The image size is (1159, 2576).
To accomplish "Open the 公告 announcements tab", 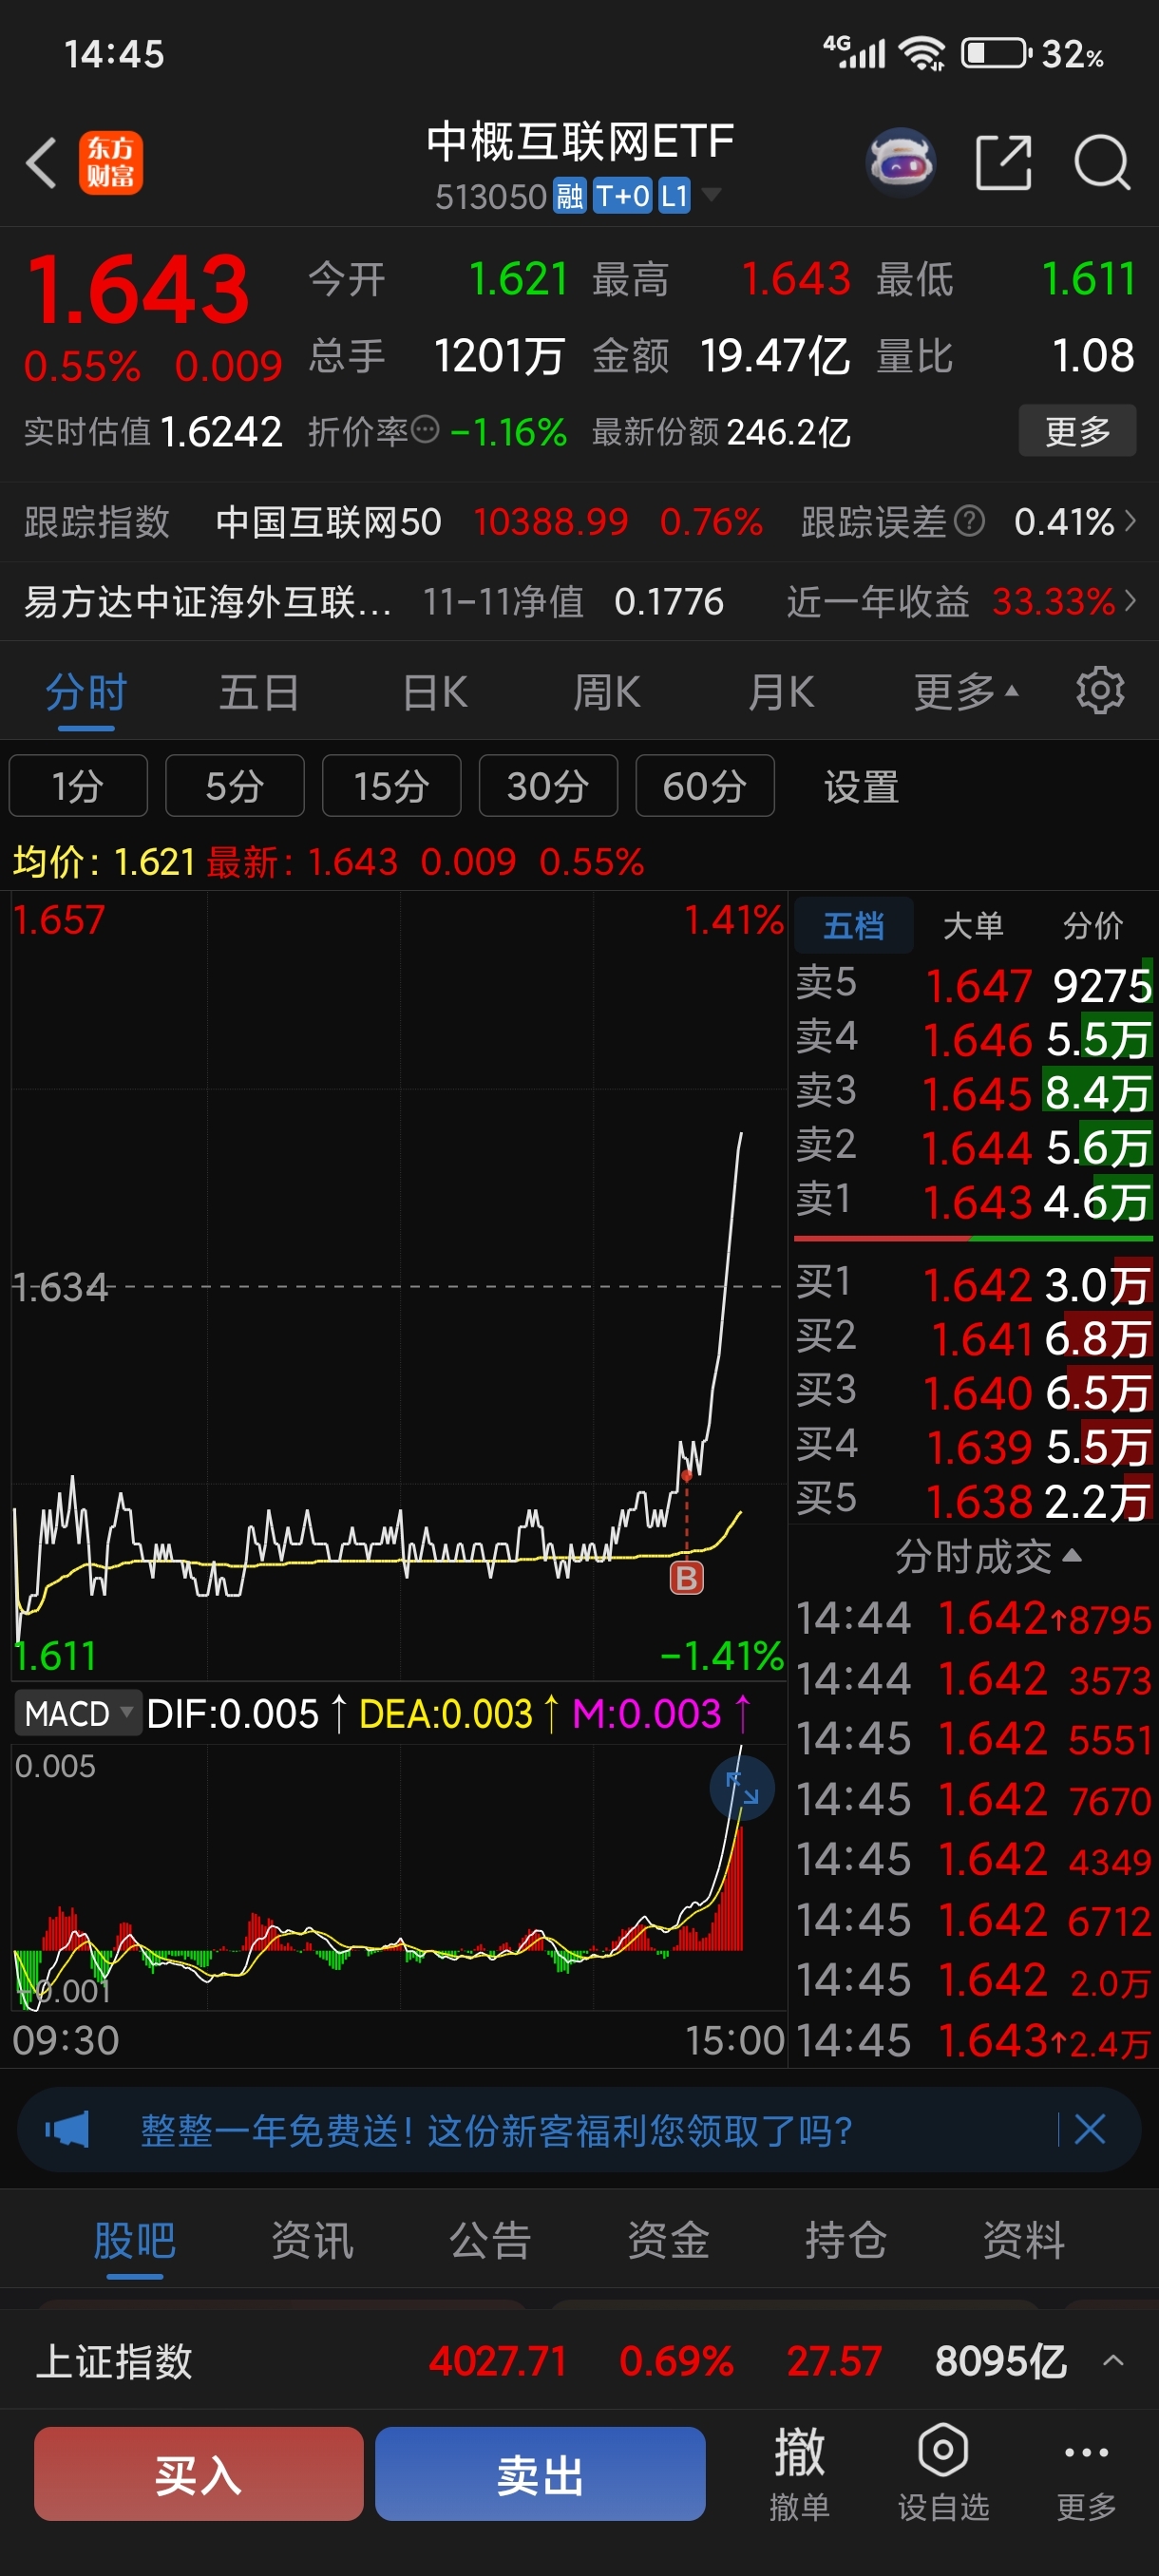I will coord(490,2239).
